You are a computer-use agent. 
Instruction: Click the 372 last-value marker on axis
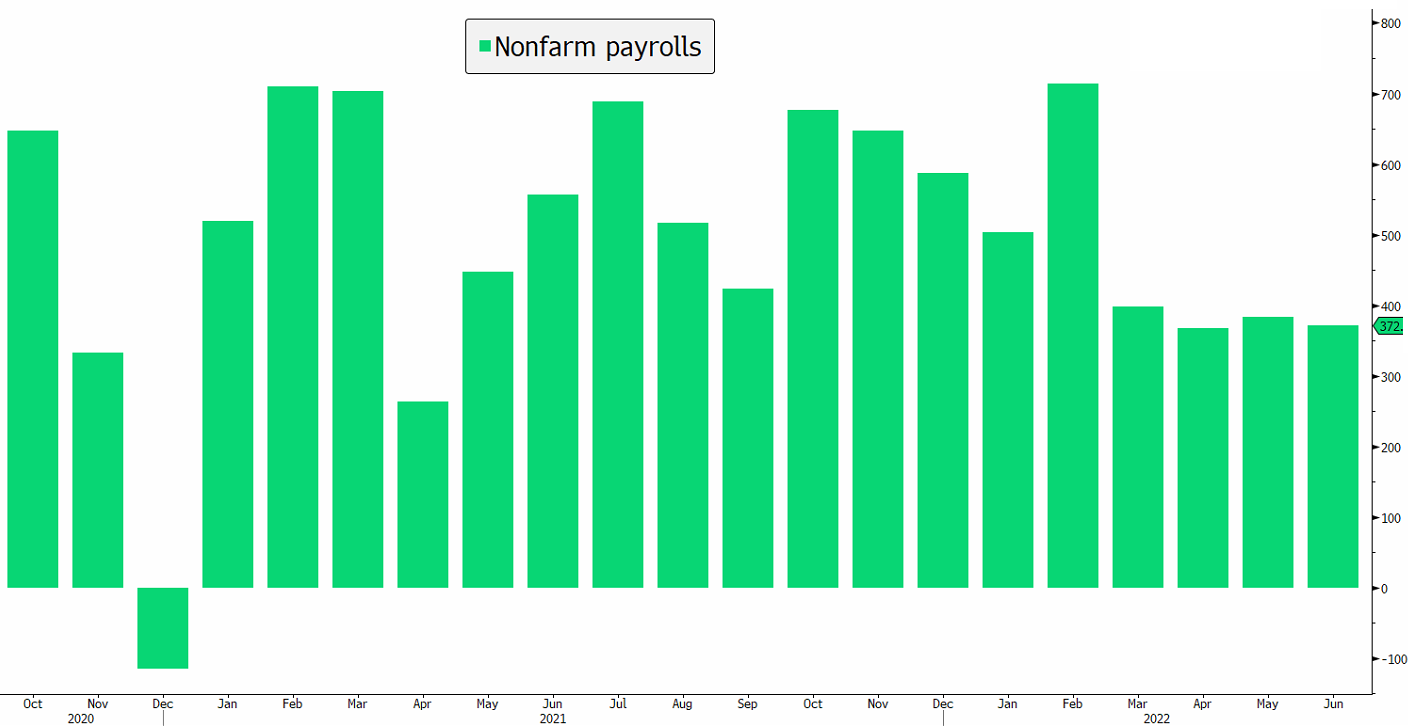pos(1389,326)
